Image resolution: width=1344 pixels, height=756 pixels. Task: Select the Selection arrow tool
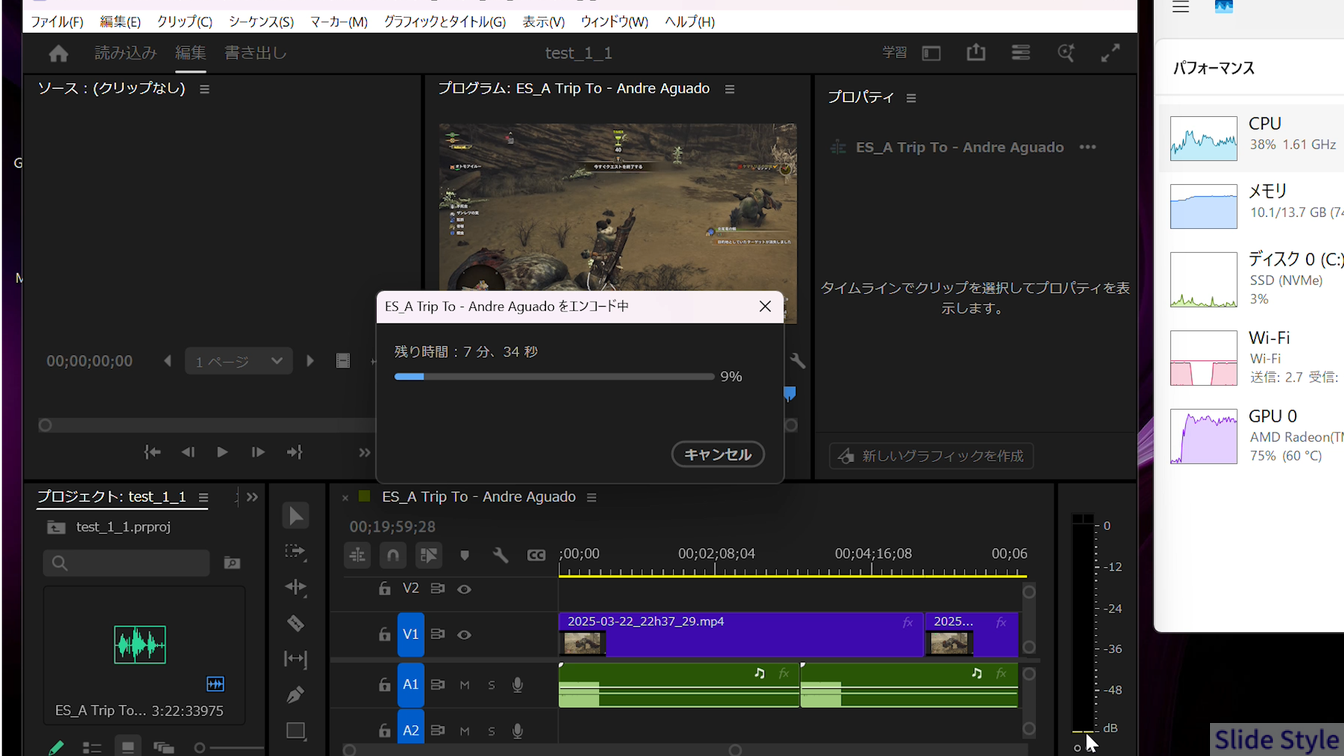(295, 516)
